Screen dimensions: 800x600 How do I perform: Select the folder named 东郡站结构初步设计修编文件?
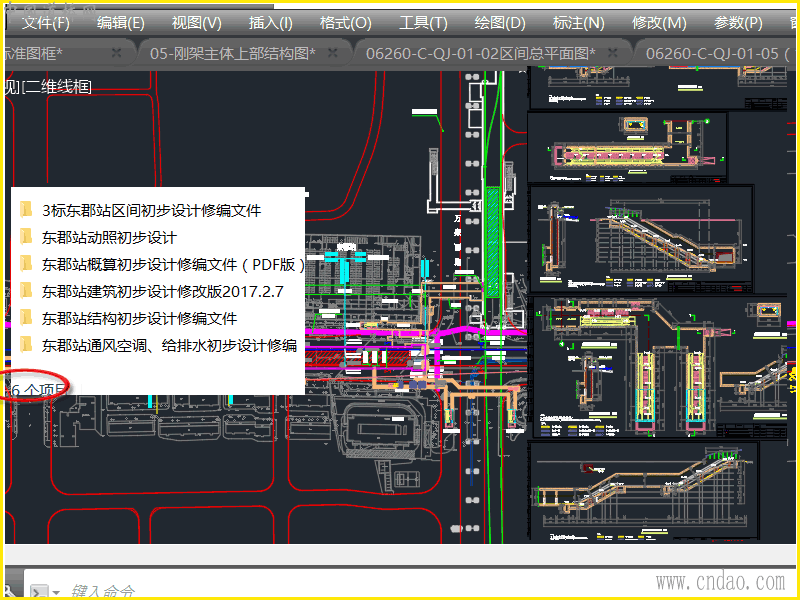[x=139, y=318]
